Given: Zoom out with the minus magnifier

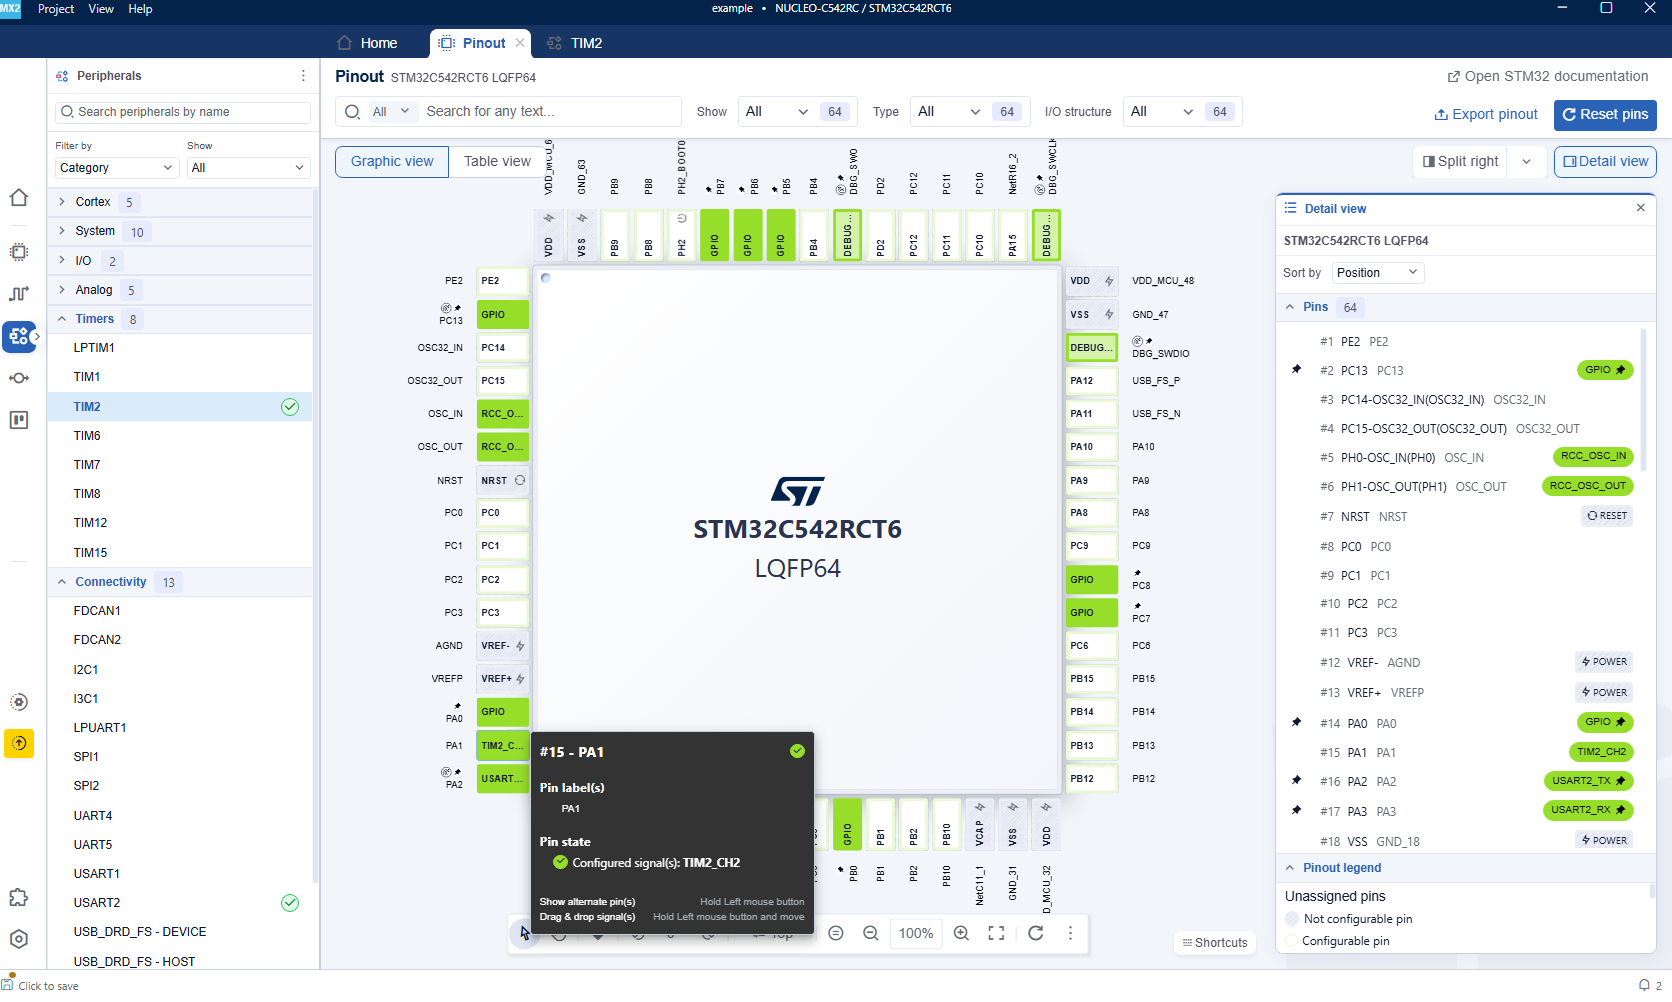Looking at the screenshot, I should tap(871, 933).
